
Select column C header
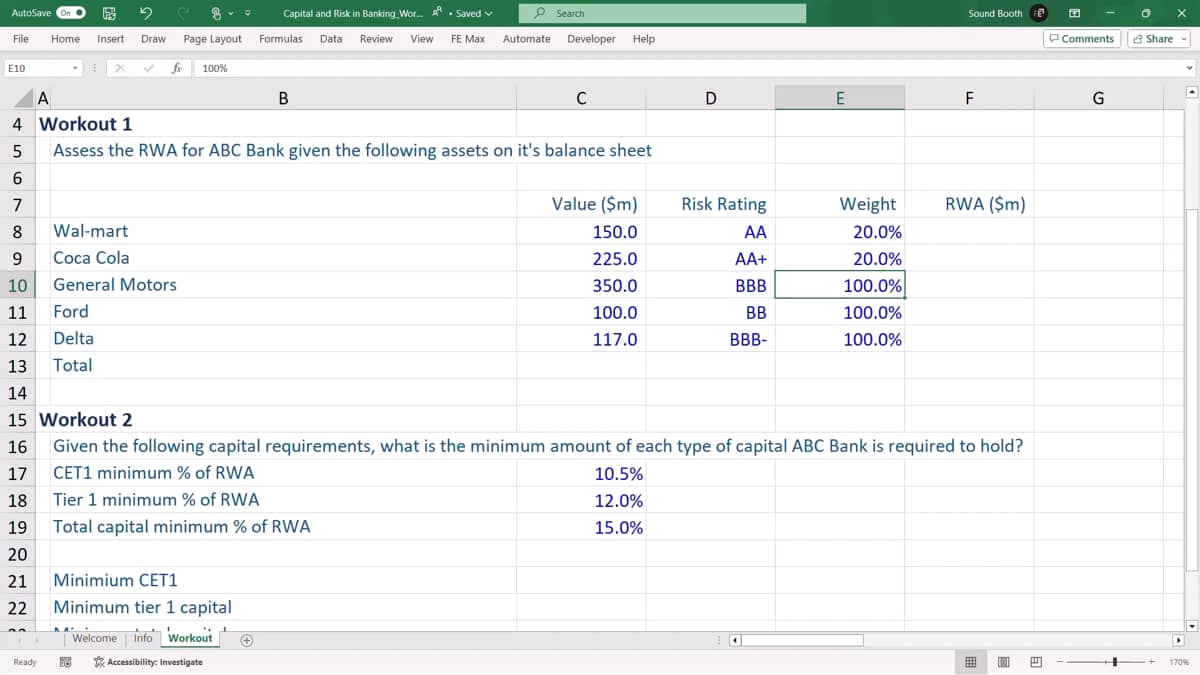581,98
